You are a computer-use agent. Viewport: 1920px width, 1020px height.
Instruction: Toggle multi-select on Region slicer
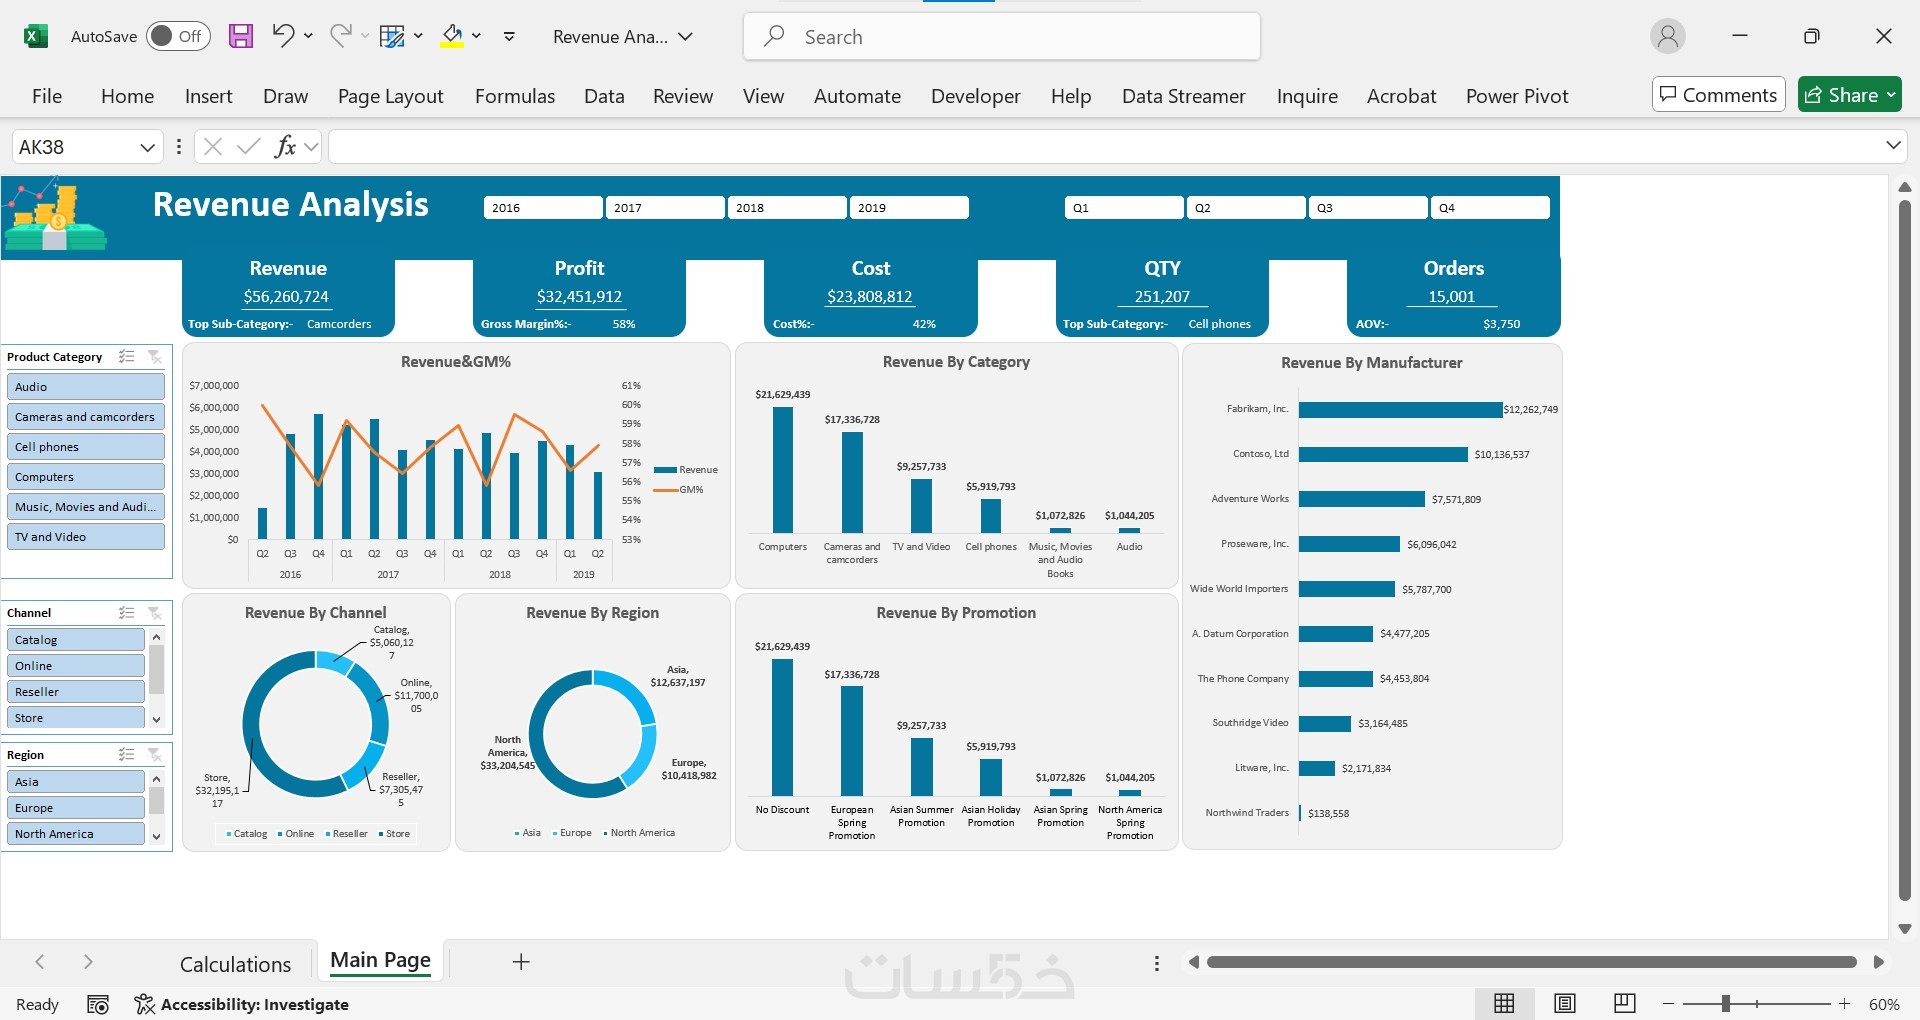(127, 755)
